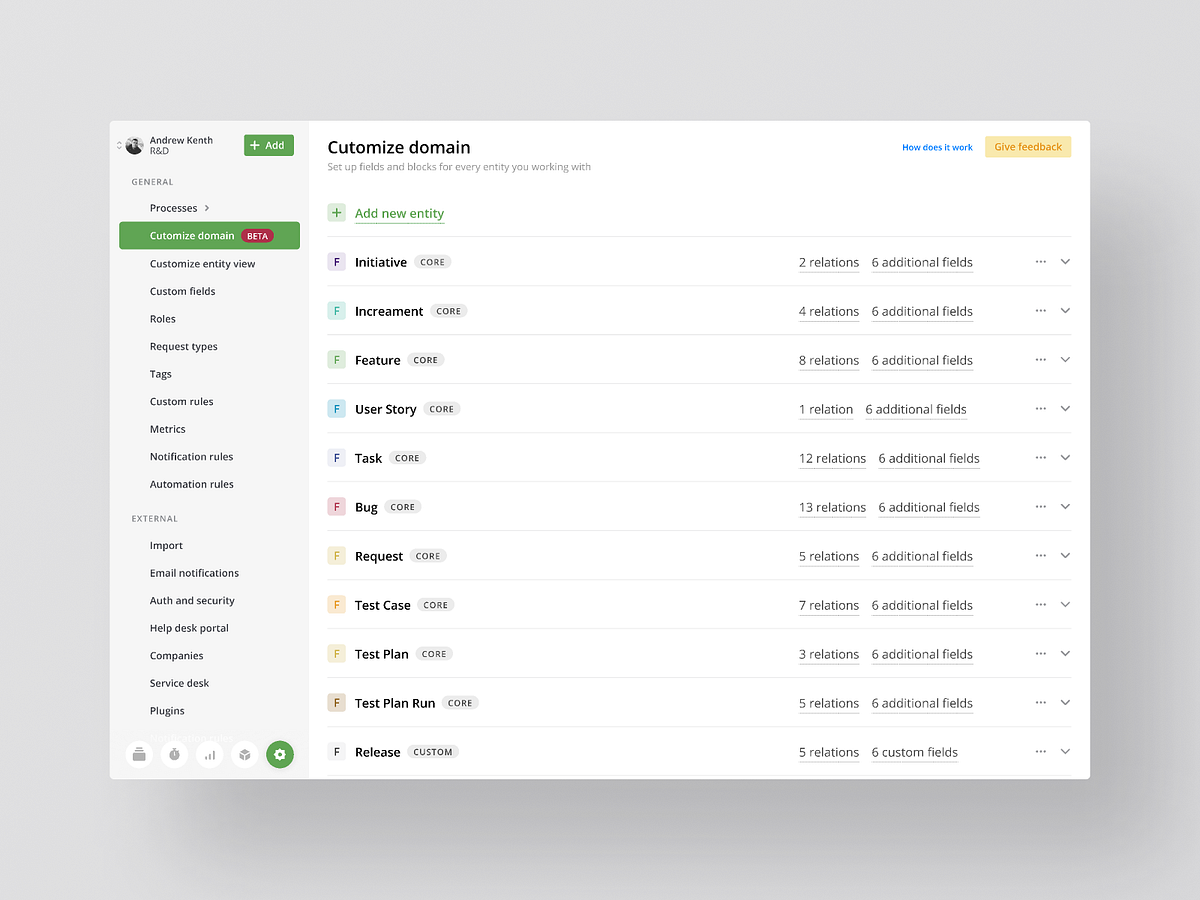1200x900 pixels.
Task: Click the Release entity F icon
Action: pos(336,752)
